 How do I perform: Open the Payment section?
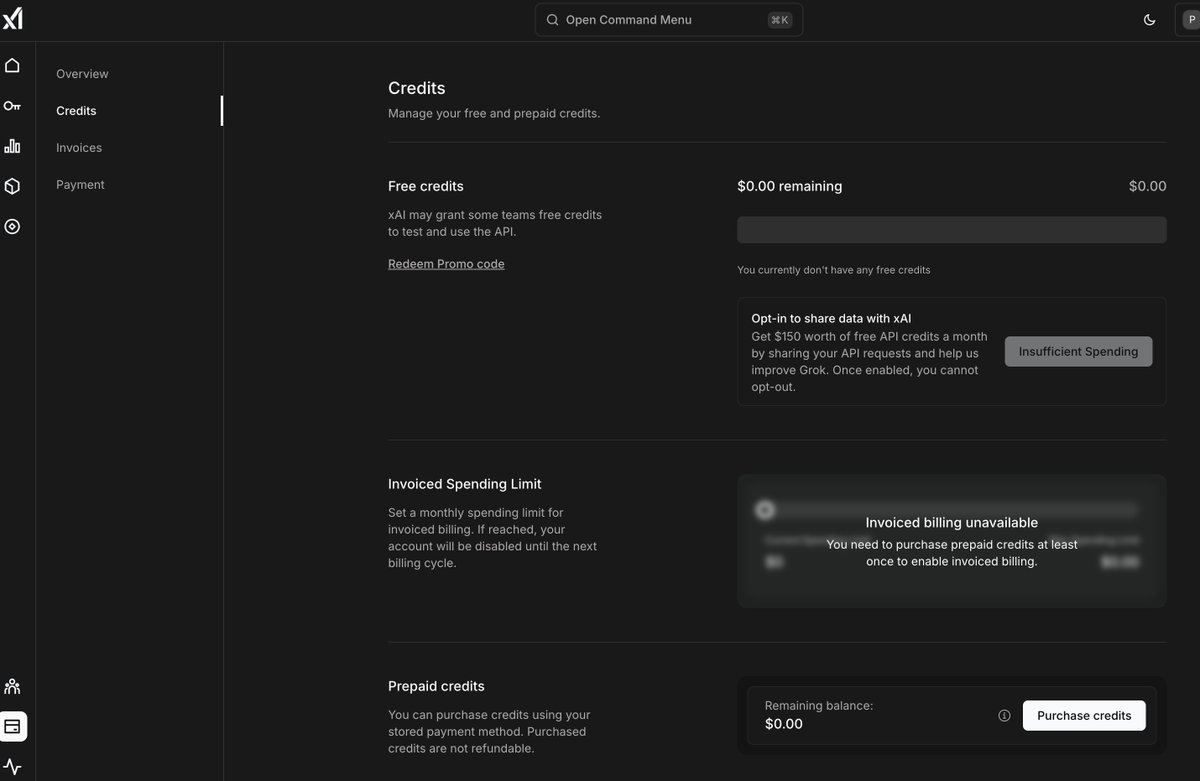80,185
